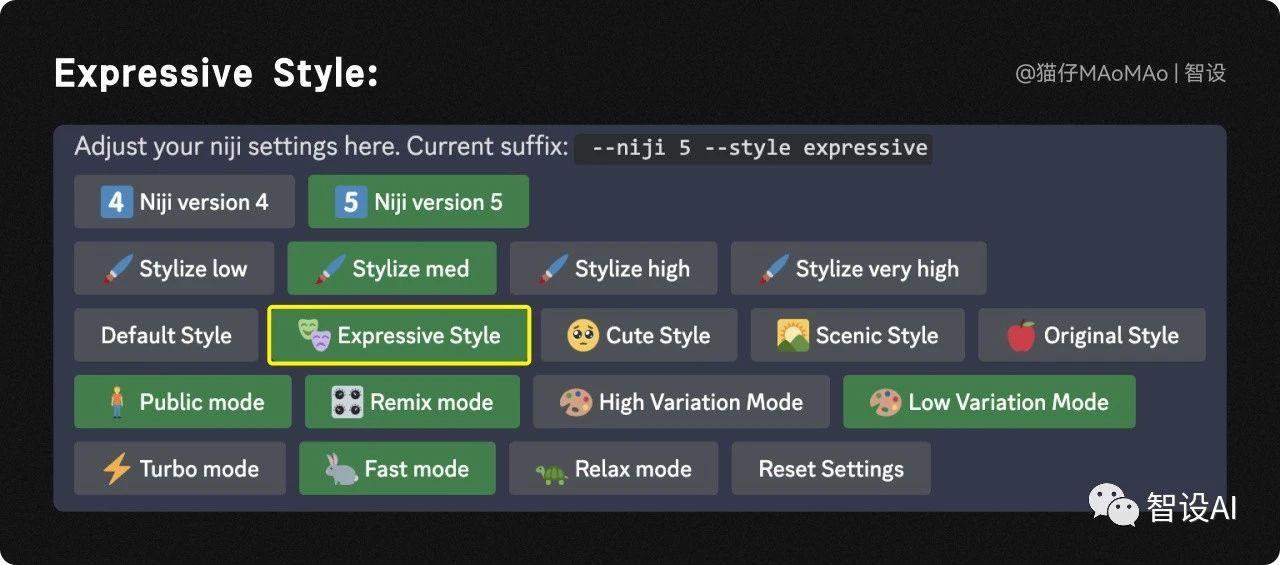
Task: Select Niji version 5
Action: [x=418, y=202]
